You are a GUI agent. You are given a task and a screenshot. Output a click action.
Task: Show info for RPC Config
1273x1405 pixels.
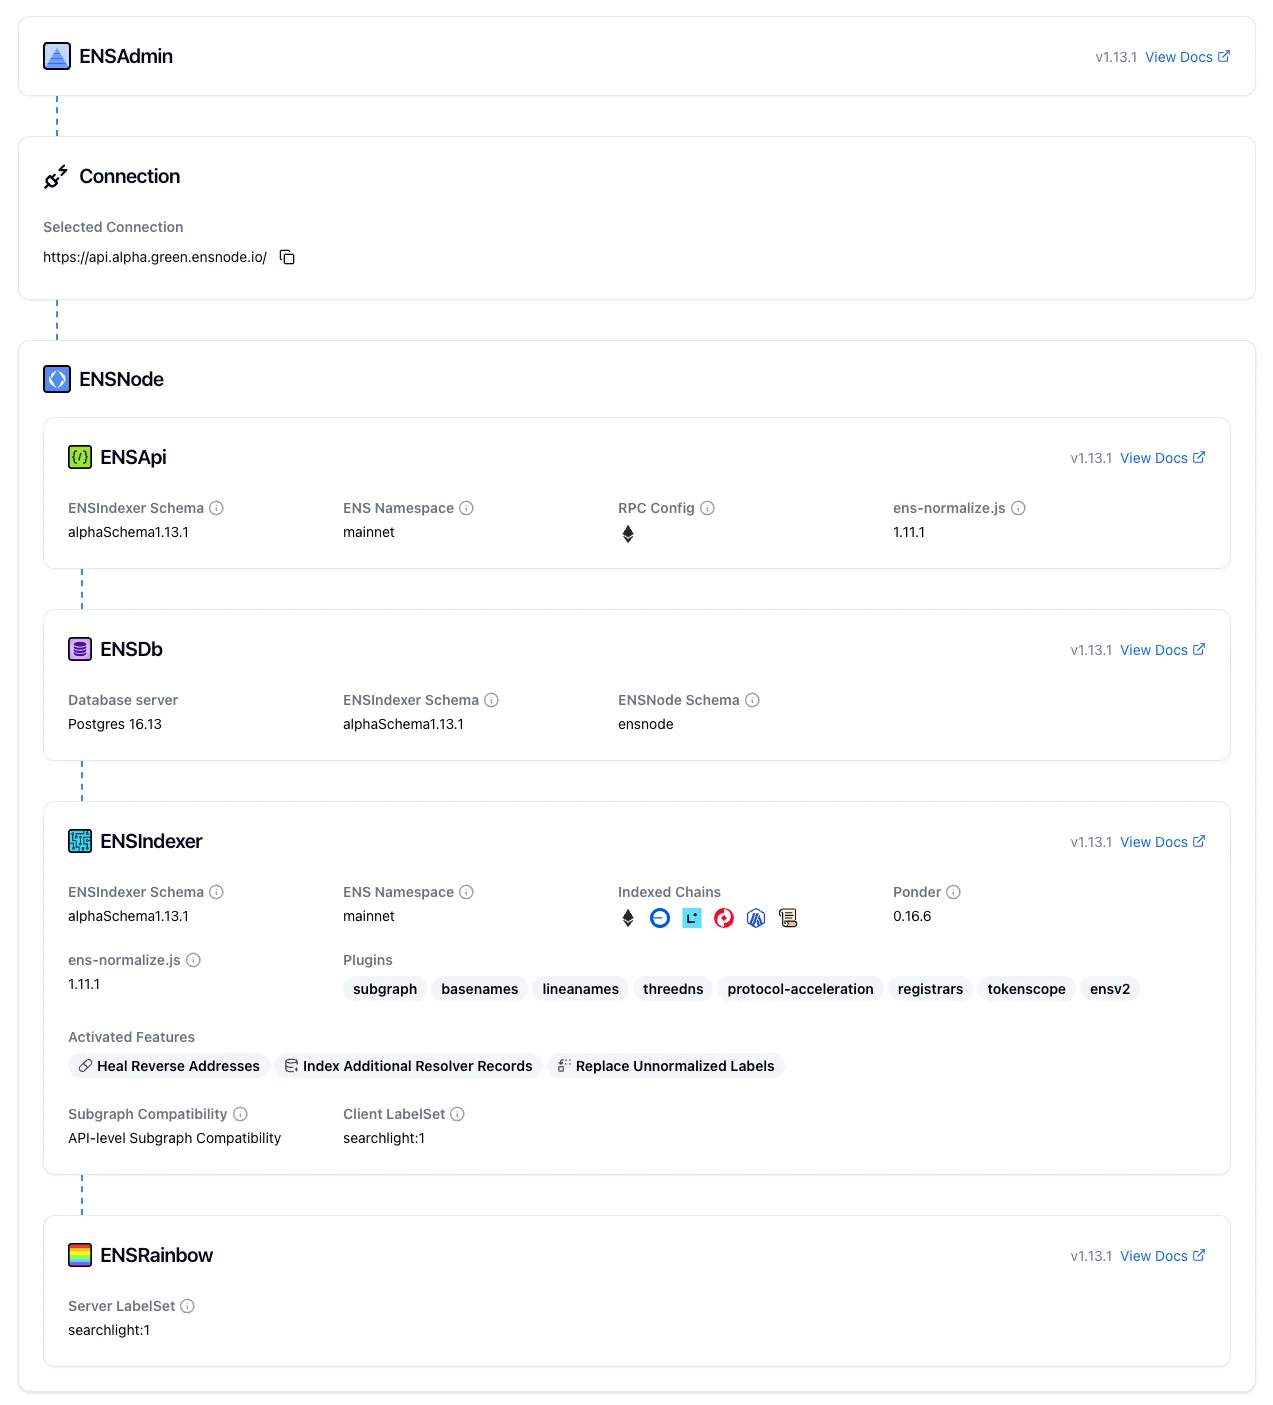707,508
